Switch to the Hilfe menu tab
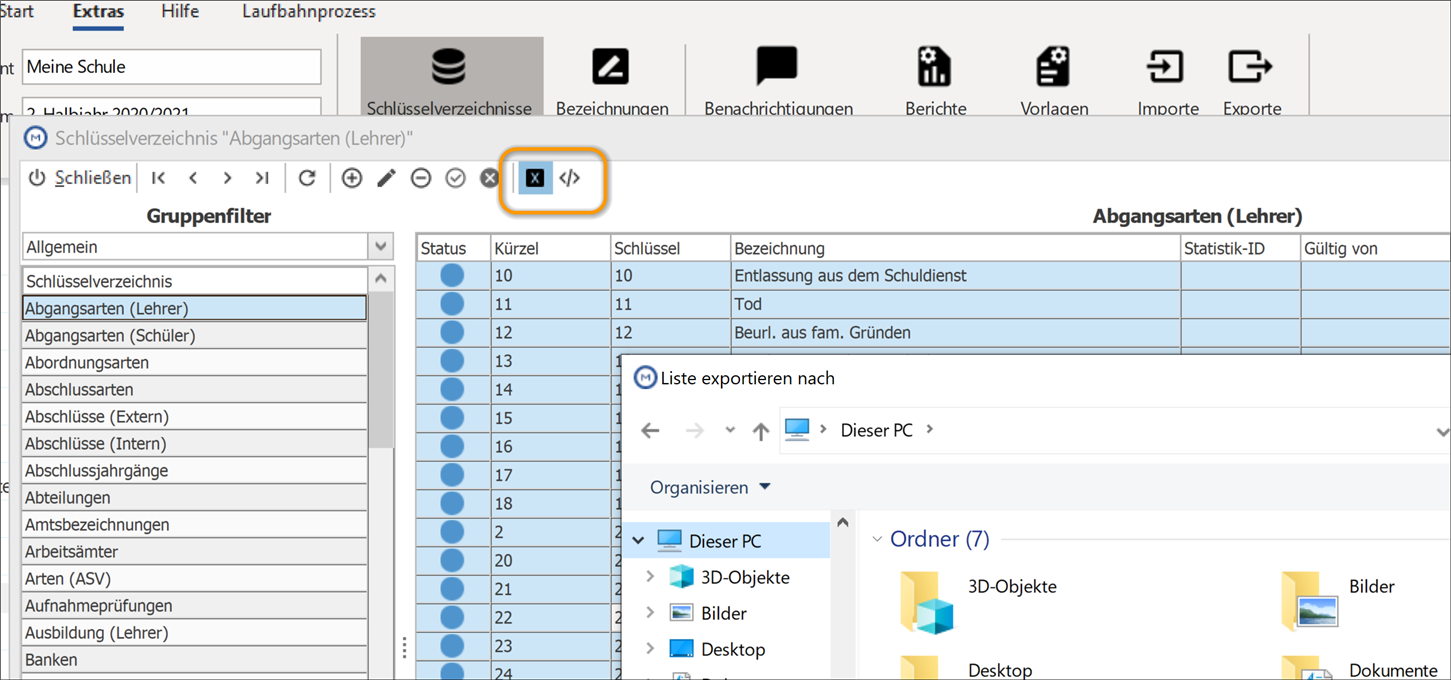Viewport: 1451px width, 680px height. click(x=180, y=12)
